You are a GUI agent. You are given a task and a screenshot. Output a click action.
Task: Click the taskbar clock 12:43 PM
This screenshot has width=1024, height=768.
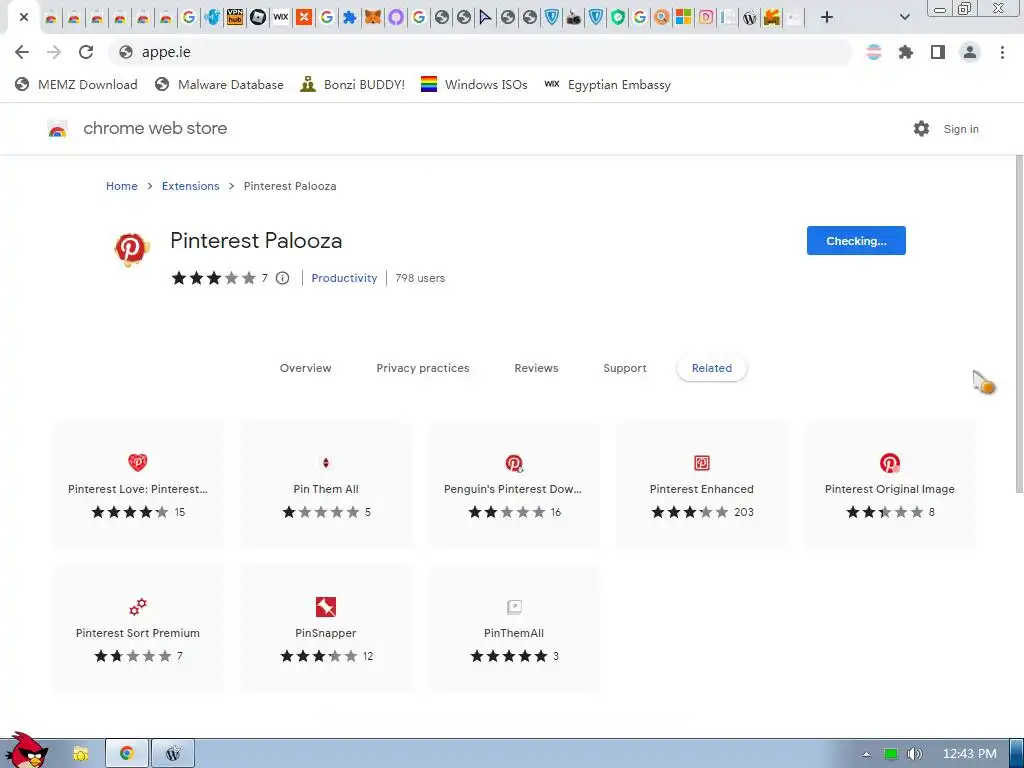point(970,754)
